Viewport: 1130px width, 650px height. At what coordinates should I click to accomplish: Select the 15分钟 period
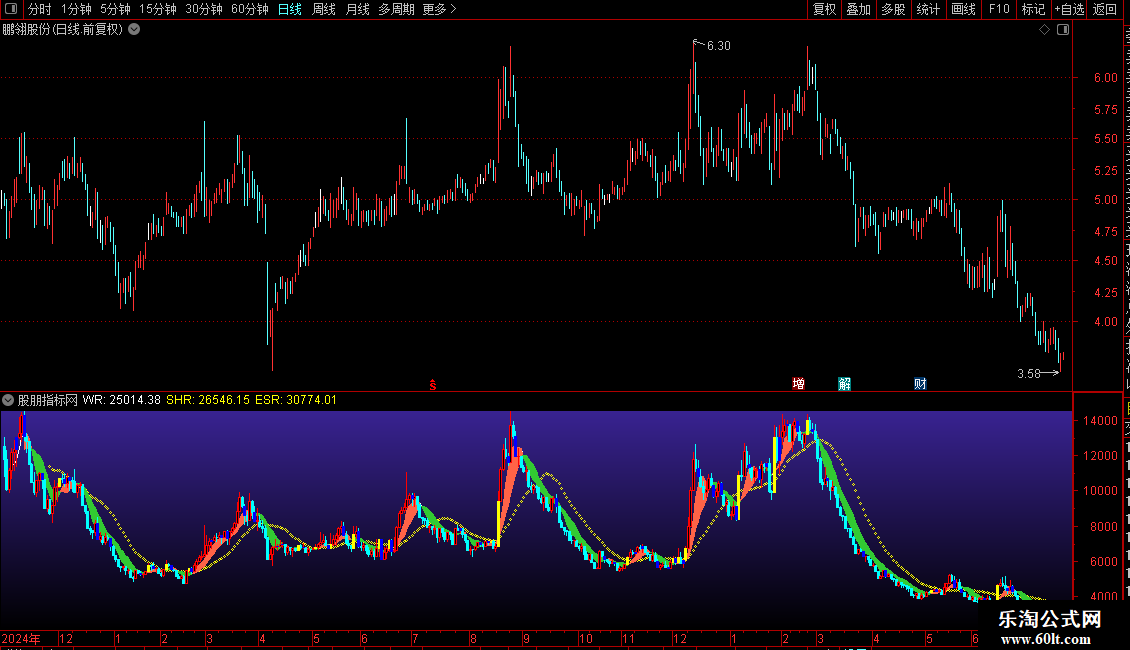[x=158, y=9]
